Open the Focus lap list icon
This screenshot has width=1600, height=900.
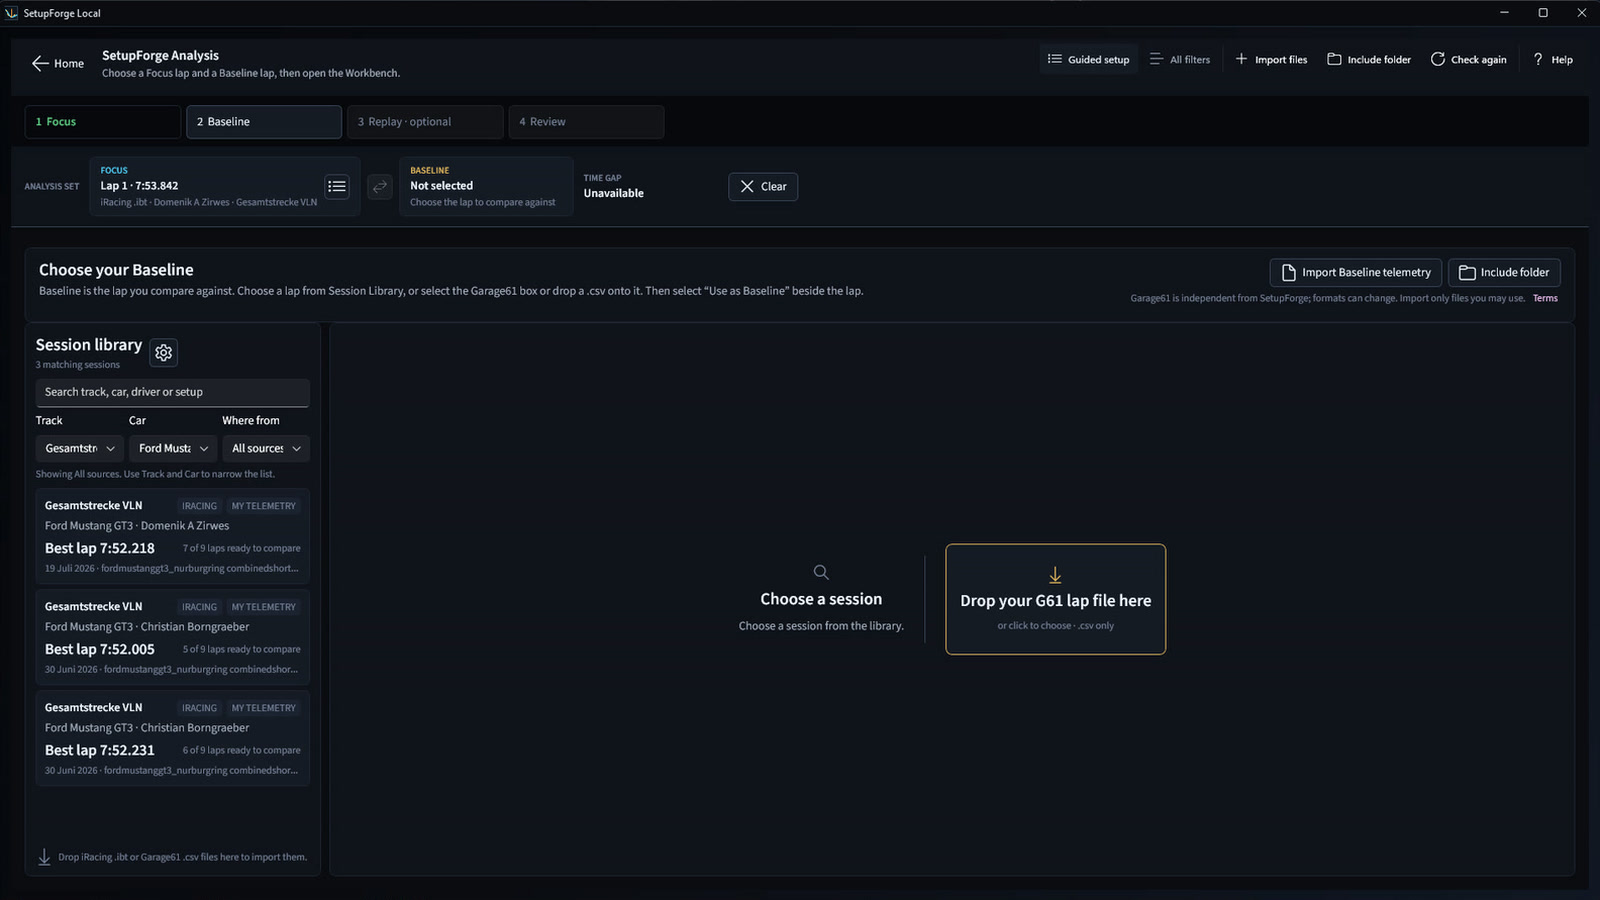click(x=337, y=186)
